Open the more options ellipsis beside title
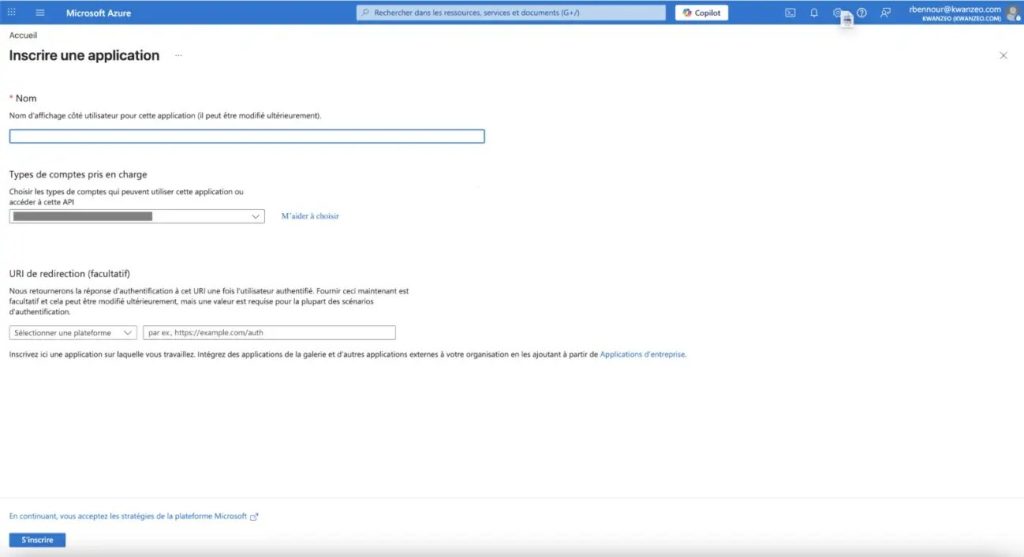 pyautogui.click(x=178, y=56)
